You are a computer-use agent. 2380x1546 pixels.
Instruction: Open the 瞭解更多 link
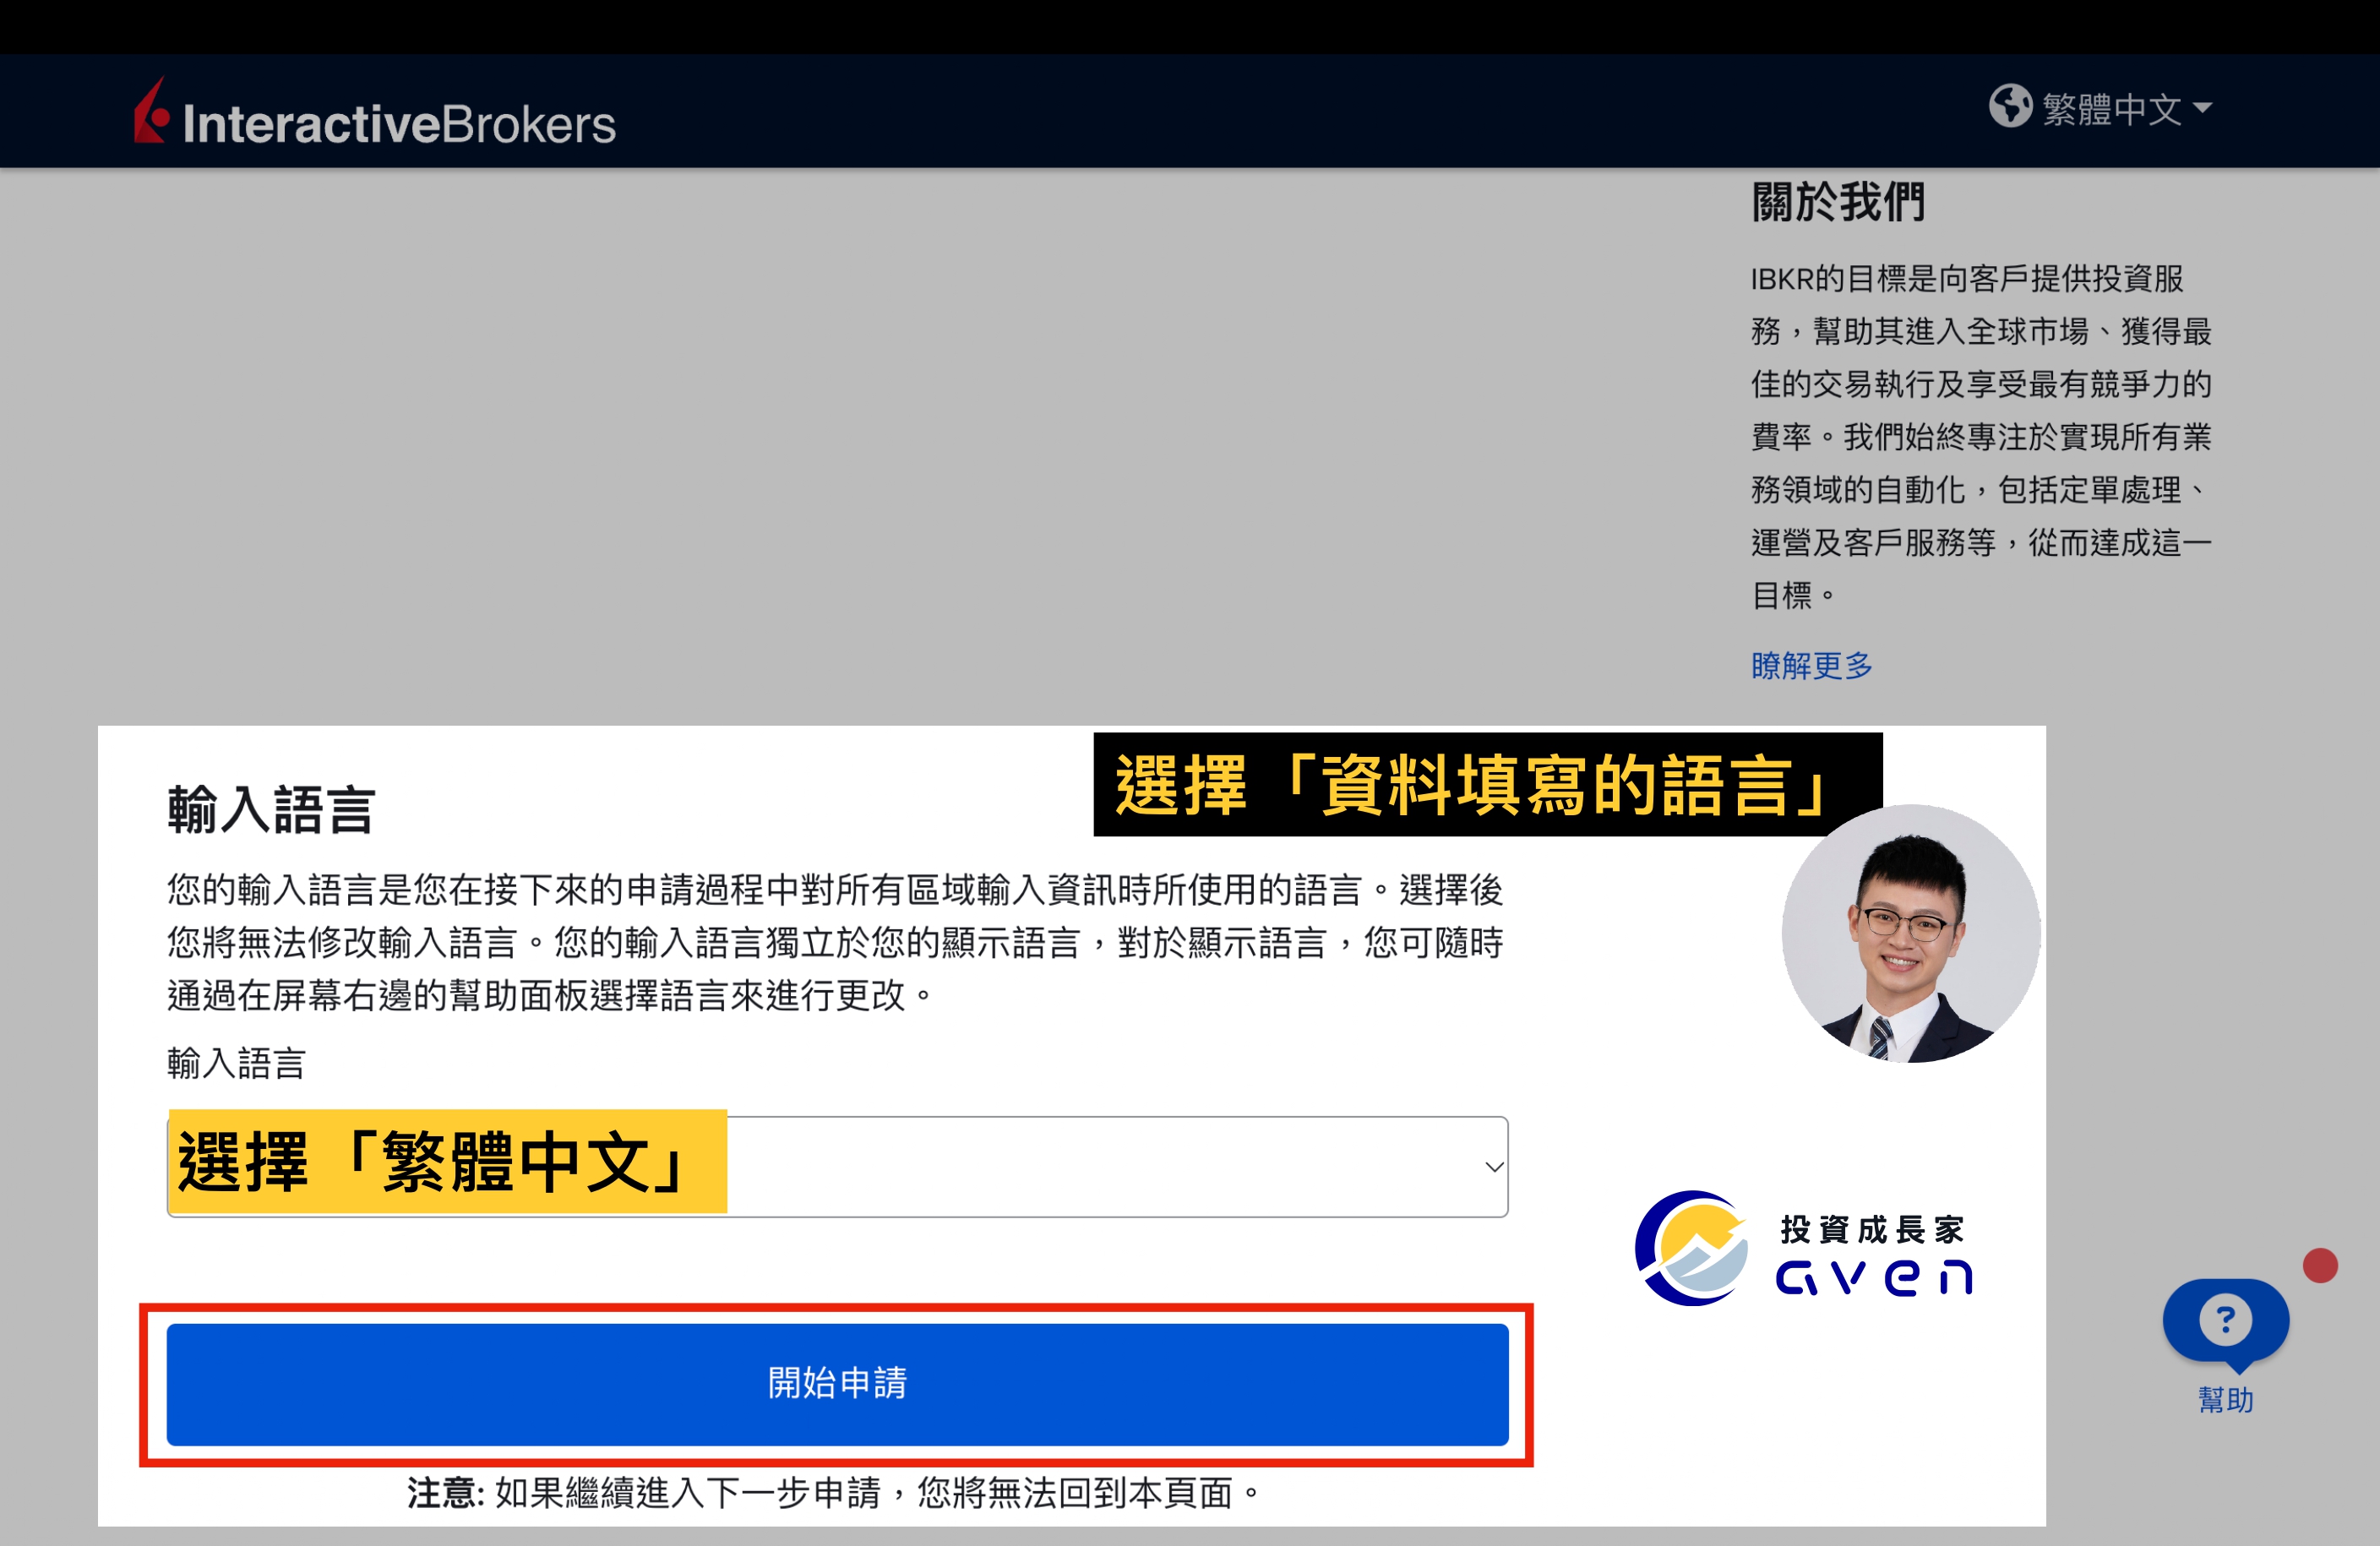pyautogui.click(x=1811, y=665)
